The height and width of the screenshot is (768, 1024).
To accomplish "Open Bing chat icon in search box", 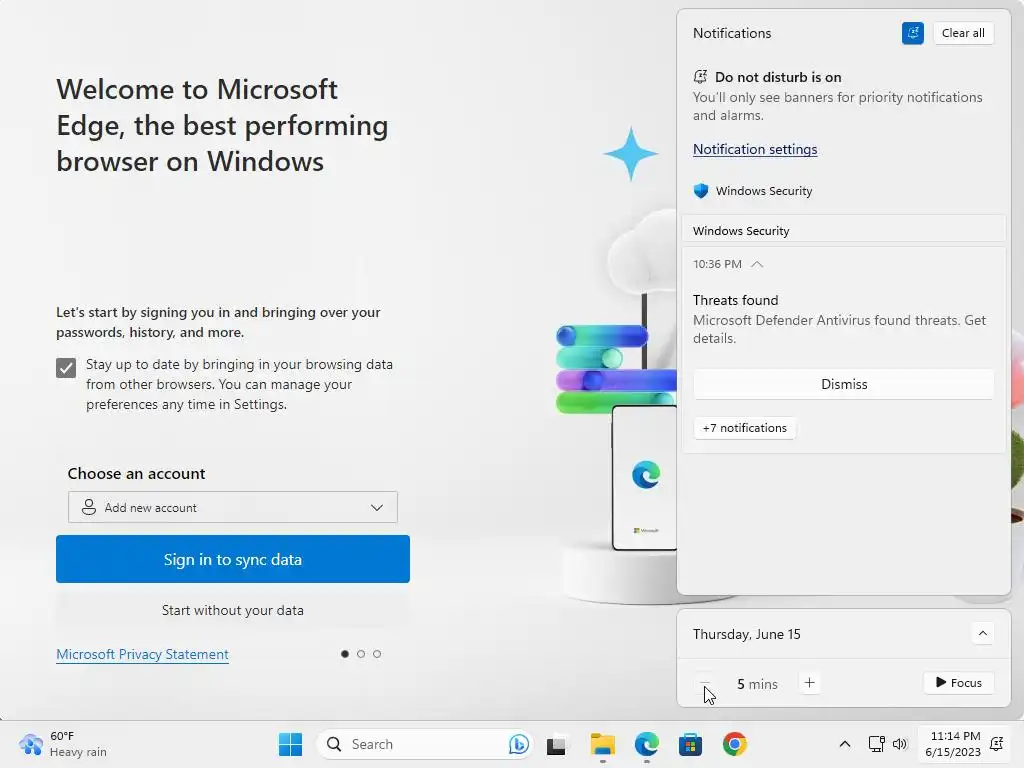I will pyautogui.click(x=519, y=744).
